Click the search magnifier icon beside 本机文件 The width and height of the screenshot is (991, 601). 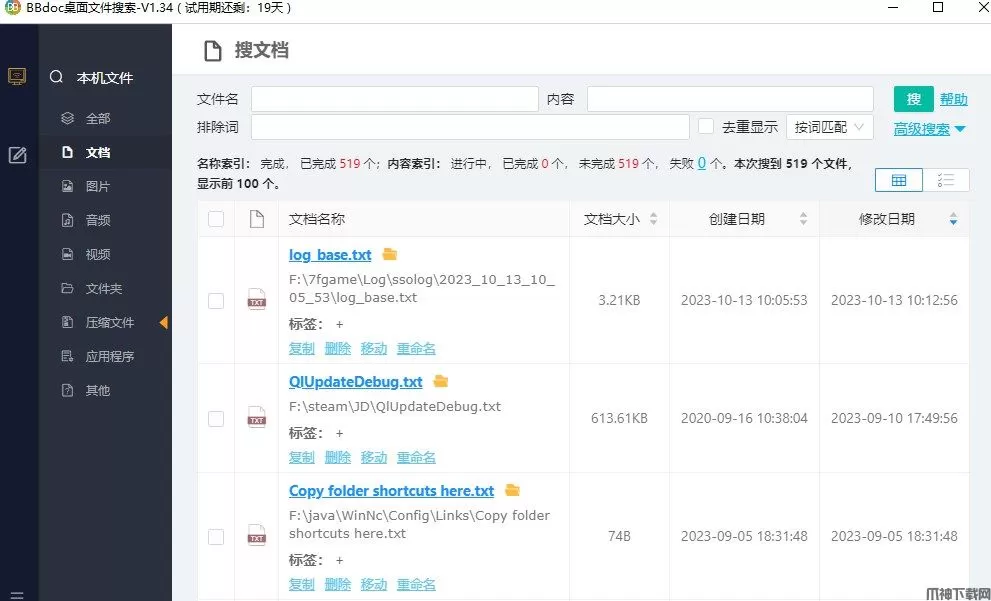click(x=56, y=77)
